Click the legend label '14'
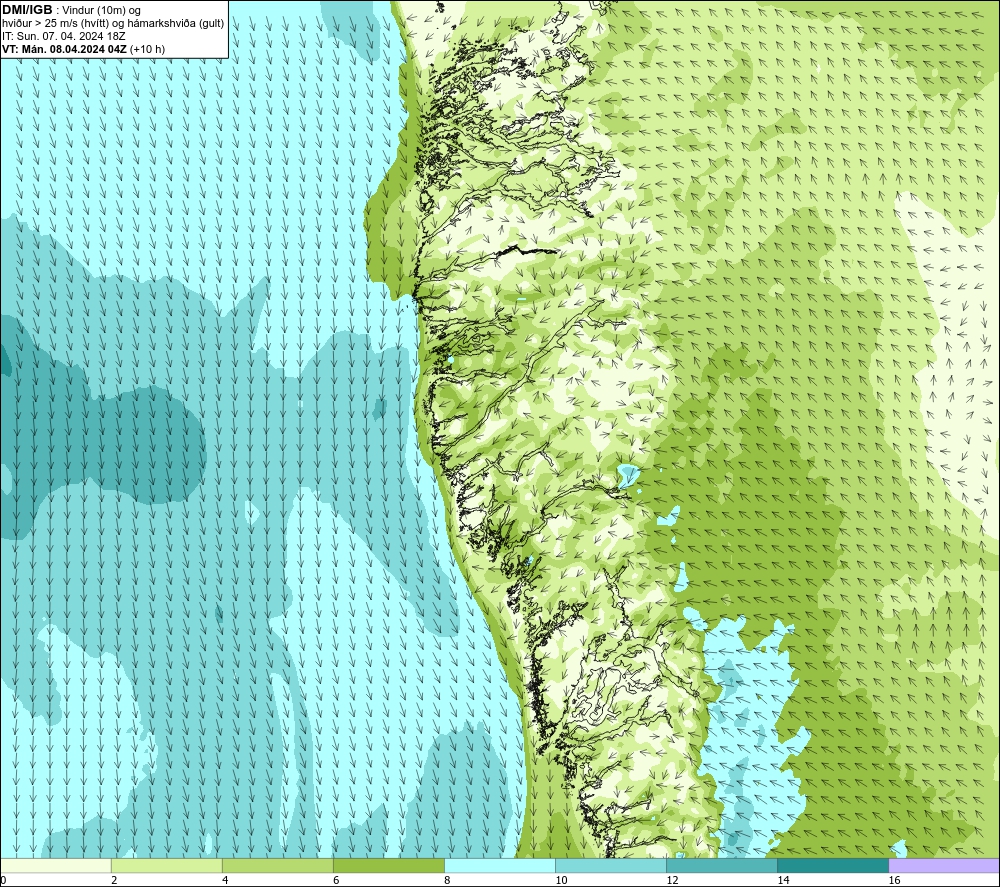This screenshot has height=887, width=1000. [783, 881]
